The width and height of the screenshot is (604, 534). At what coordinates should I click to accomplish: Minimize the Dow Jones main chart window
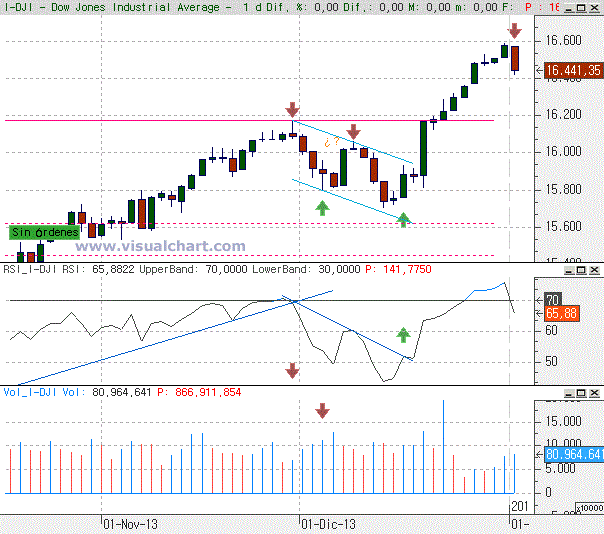coord(569,8)
